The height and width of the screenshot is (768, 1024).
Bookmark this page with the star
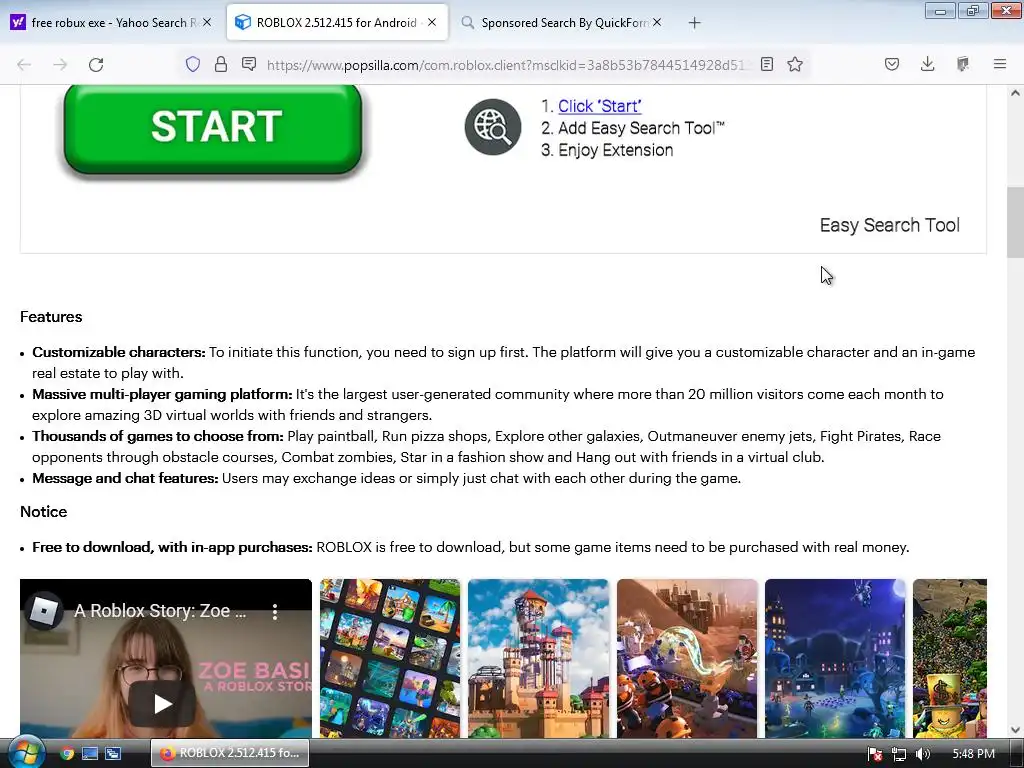[795, 64]
